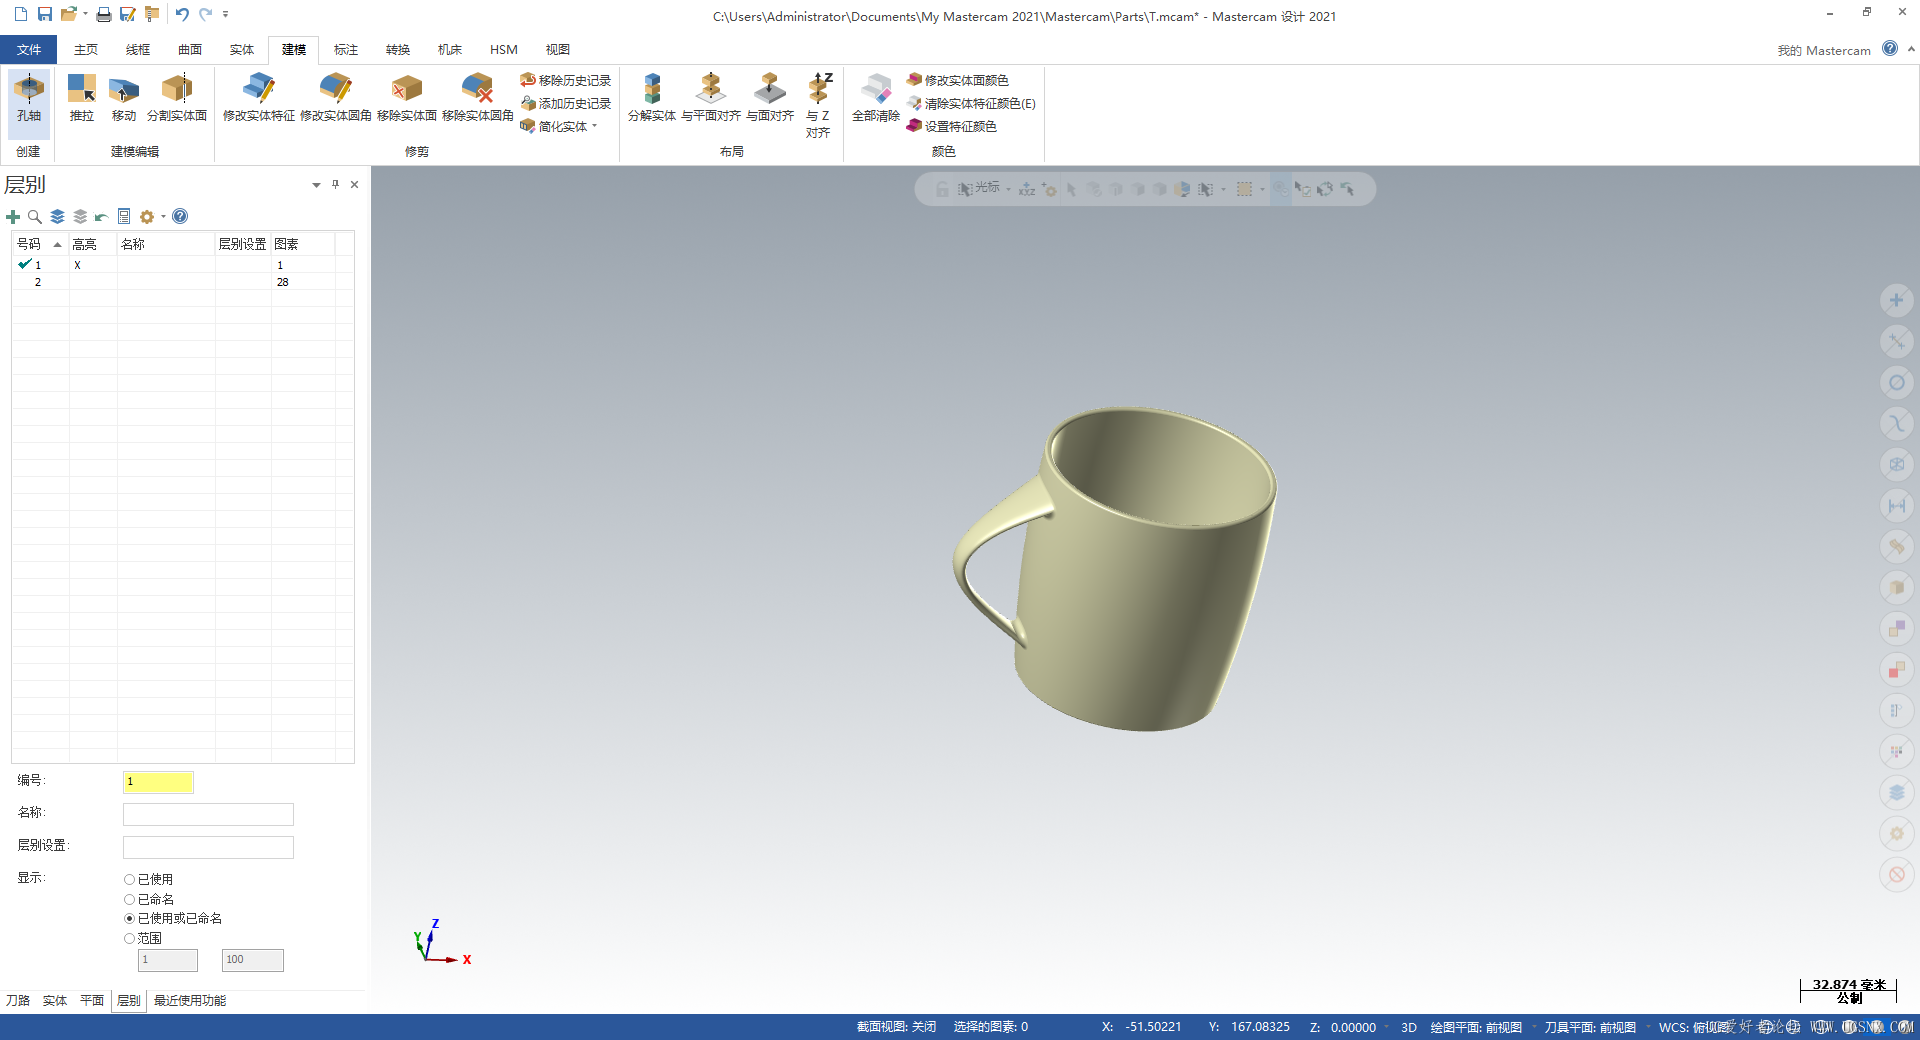This screenshot has height=1040, width=1920.
Task: Expand the 简化实体 dropdown arrow
Action: click(x=594, y=127)
